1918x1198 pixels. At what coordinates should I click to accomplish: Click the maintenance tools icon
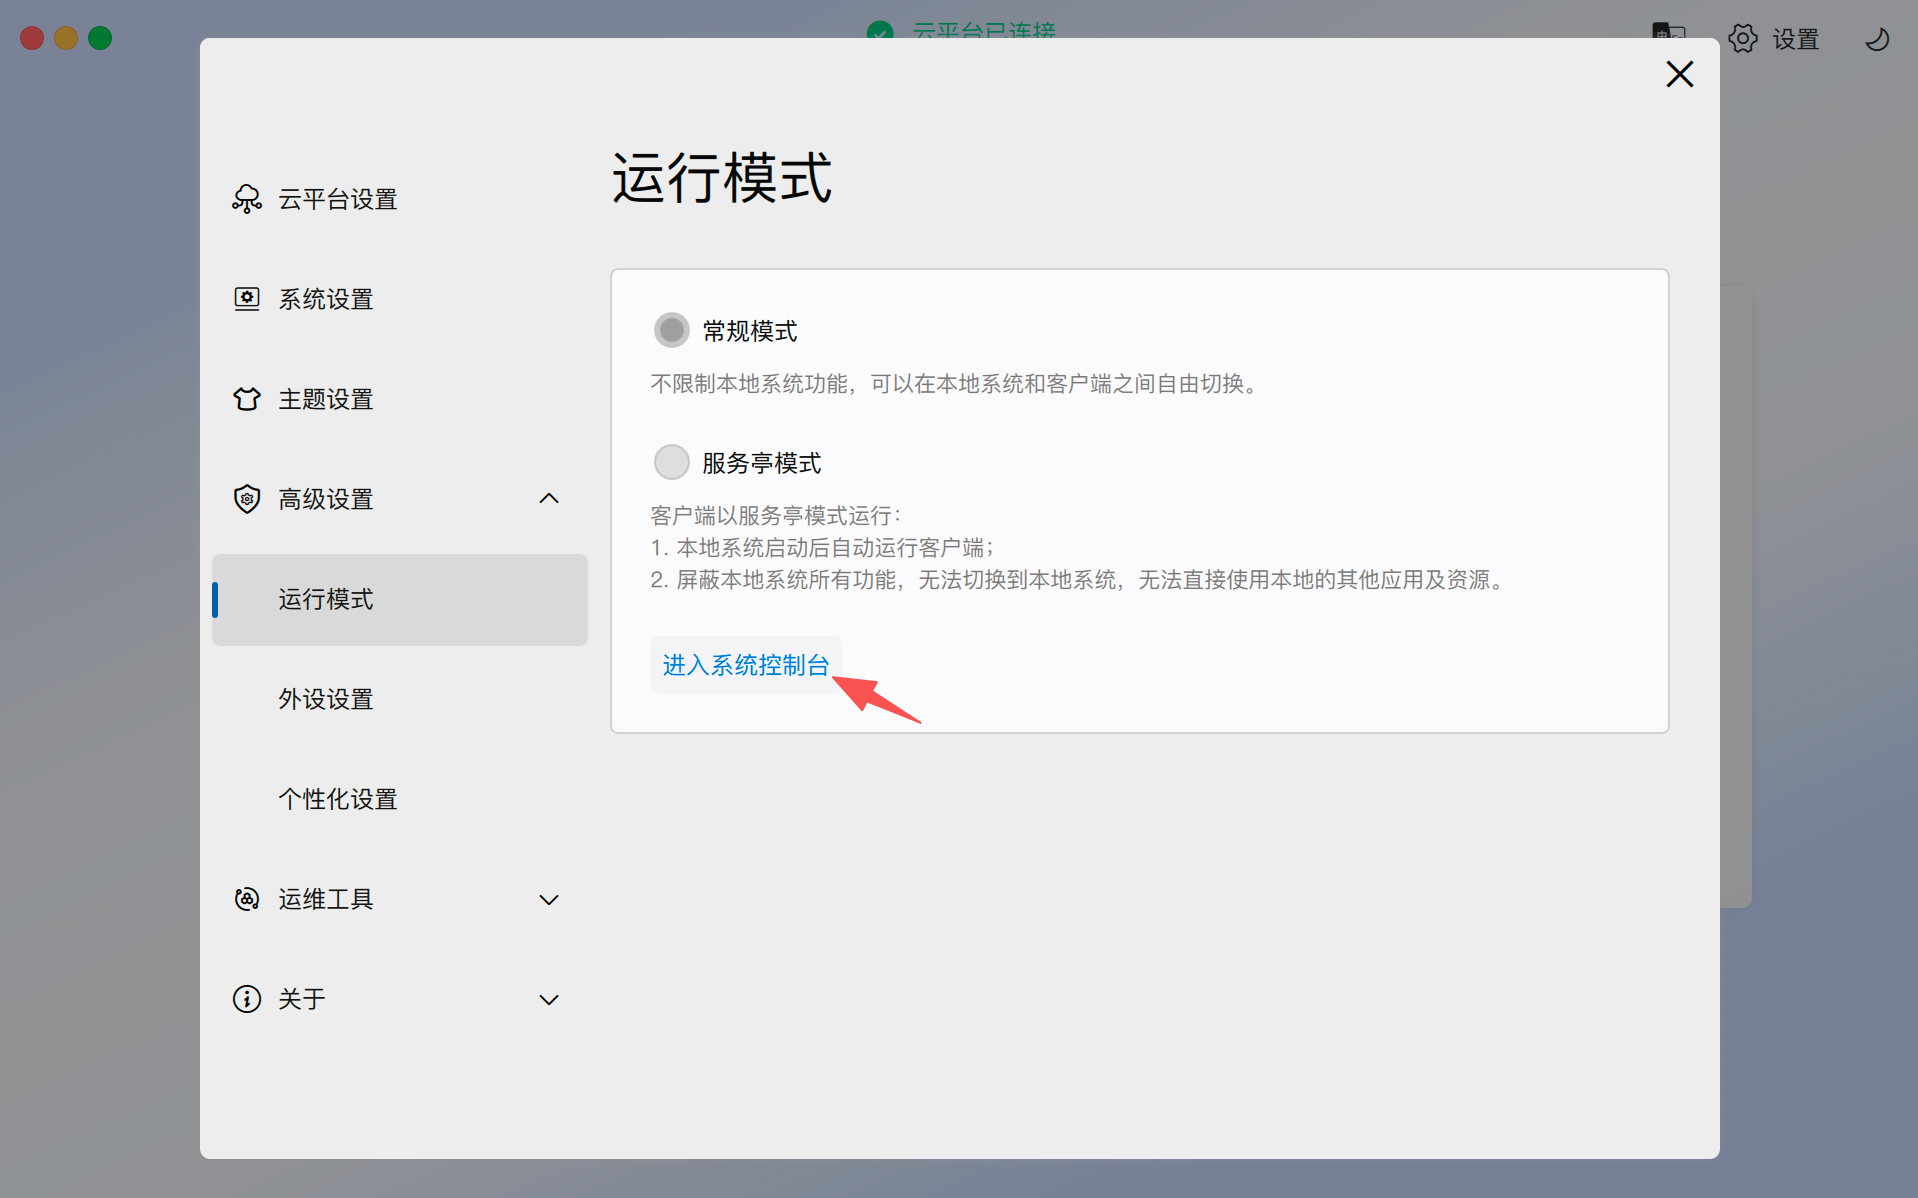click(x=246, y=899)
